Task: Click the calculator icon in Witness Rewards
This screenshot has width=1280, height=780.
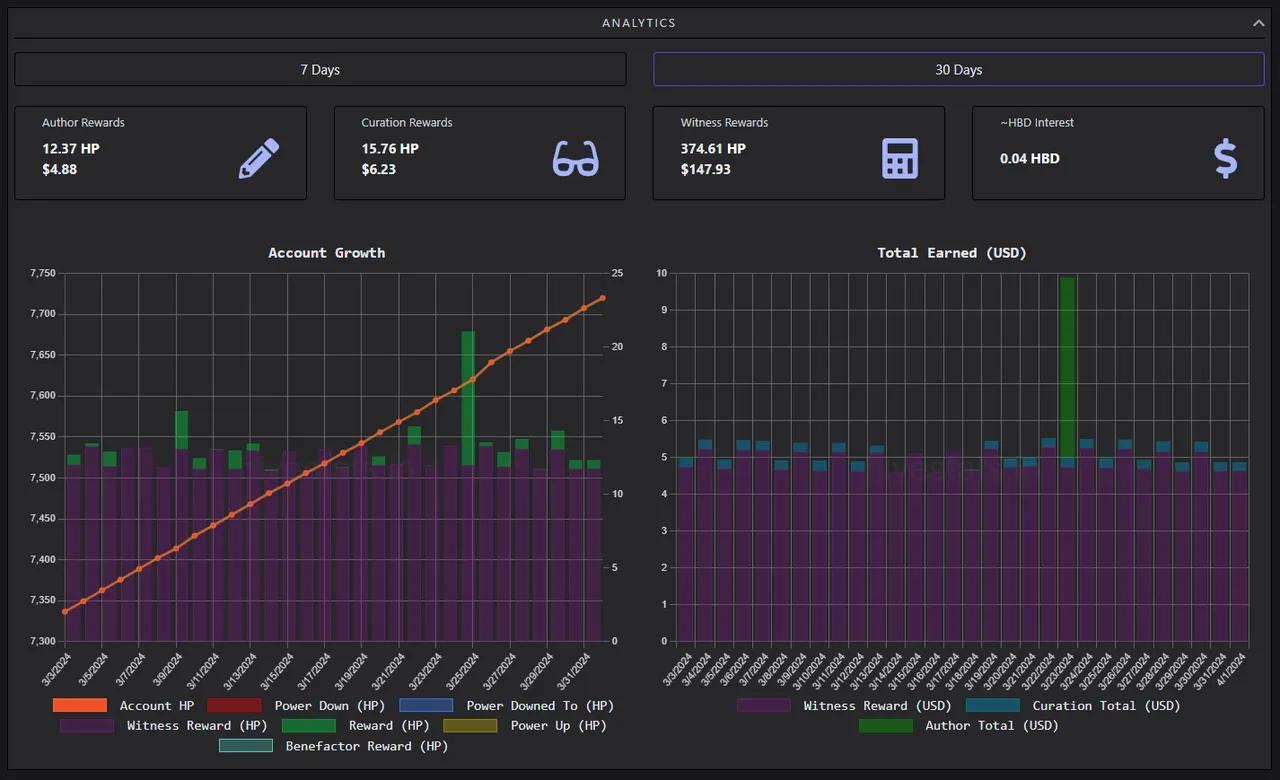Action: click(x=900, y=159)
